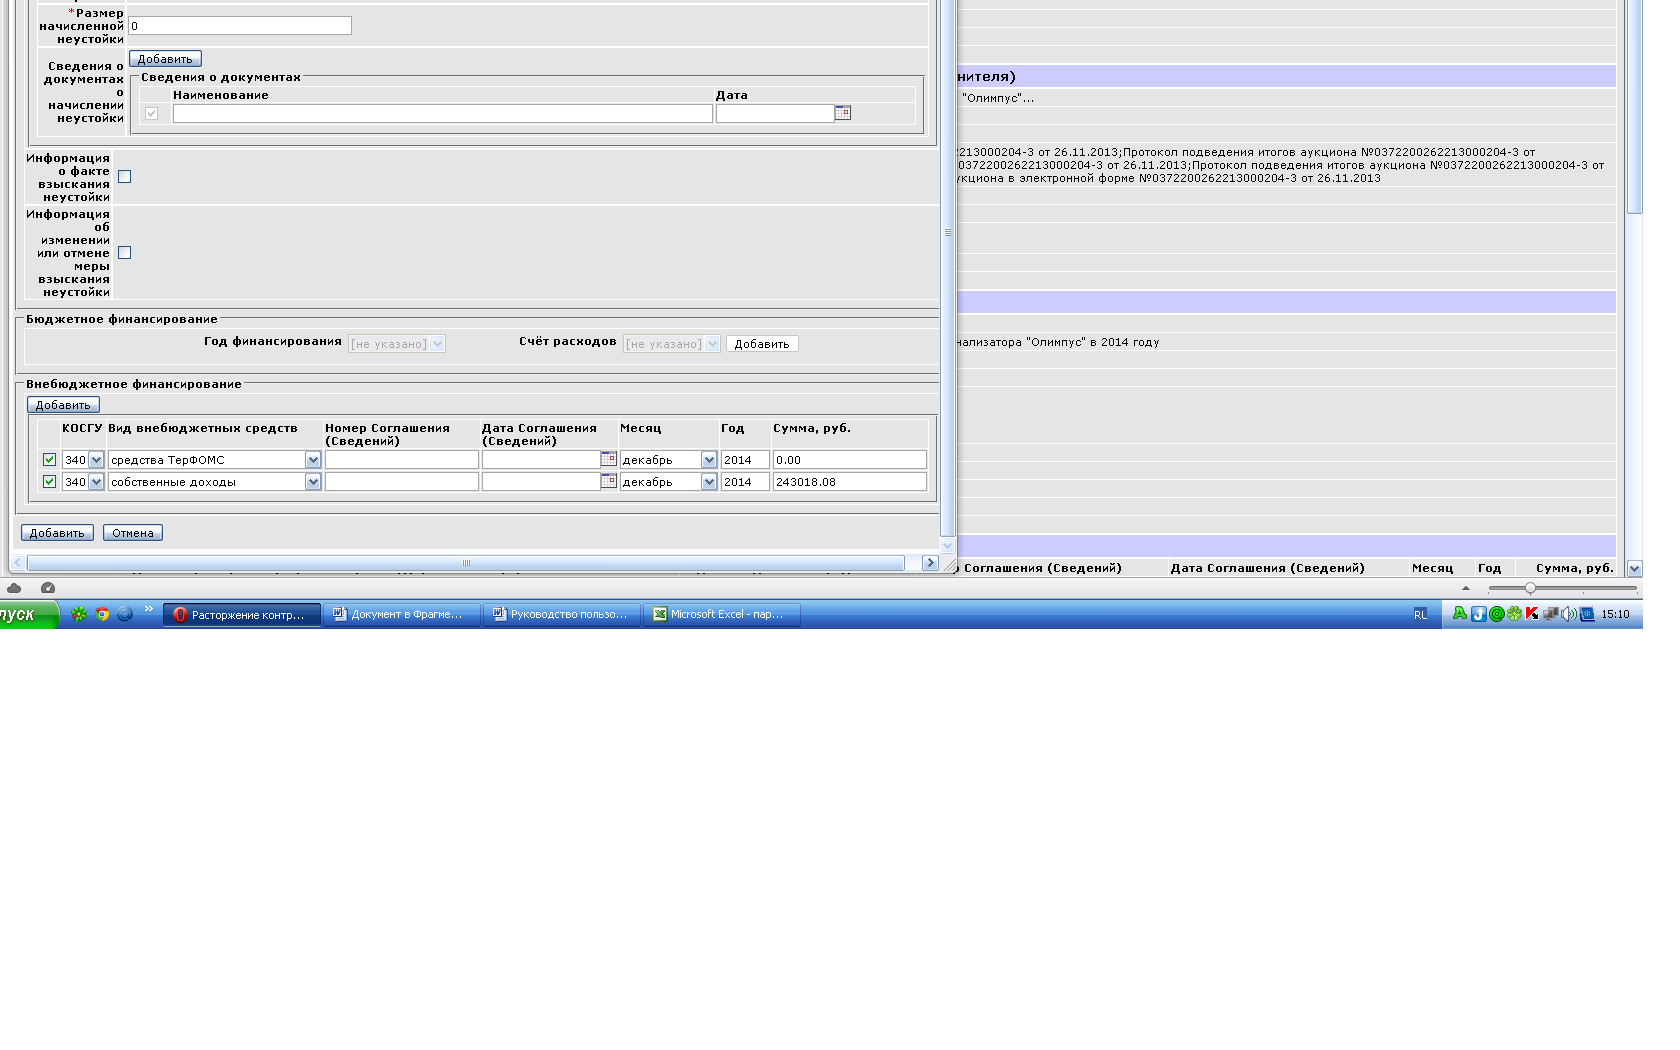Switch to Opera Расторжение контр... taskbar window
The height and width of the screenshot is (1050, 1680).
coord(242,615)
